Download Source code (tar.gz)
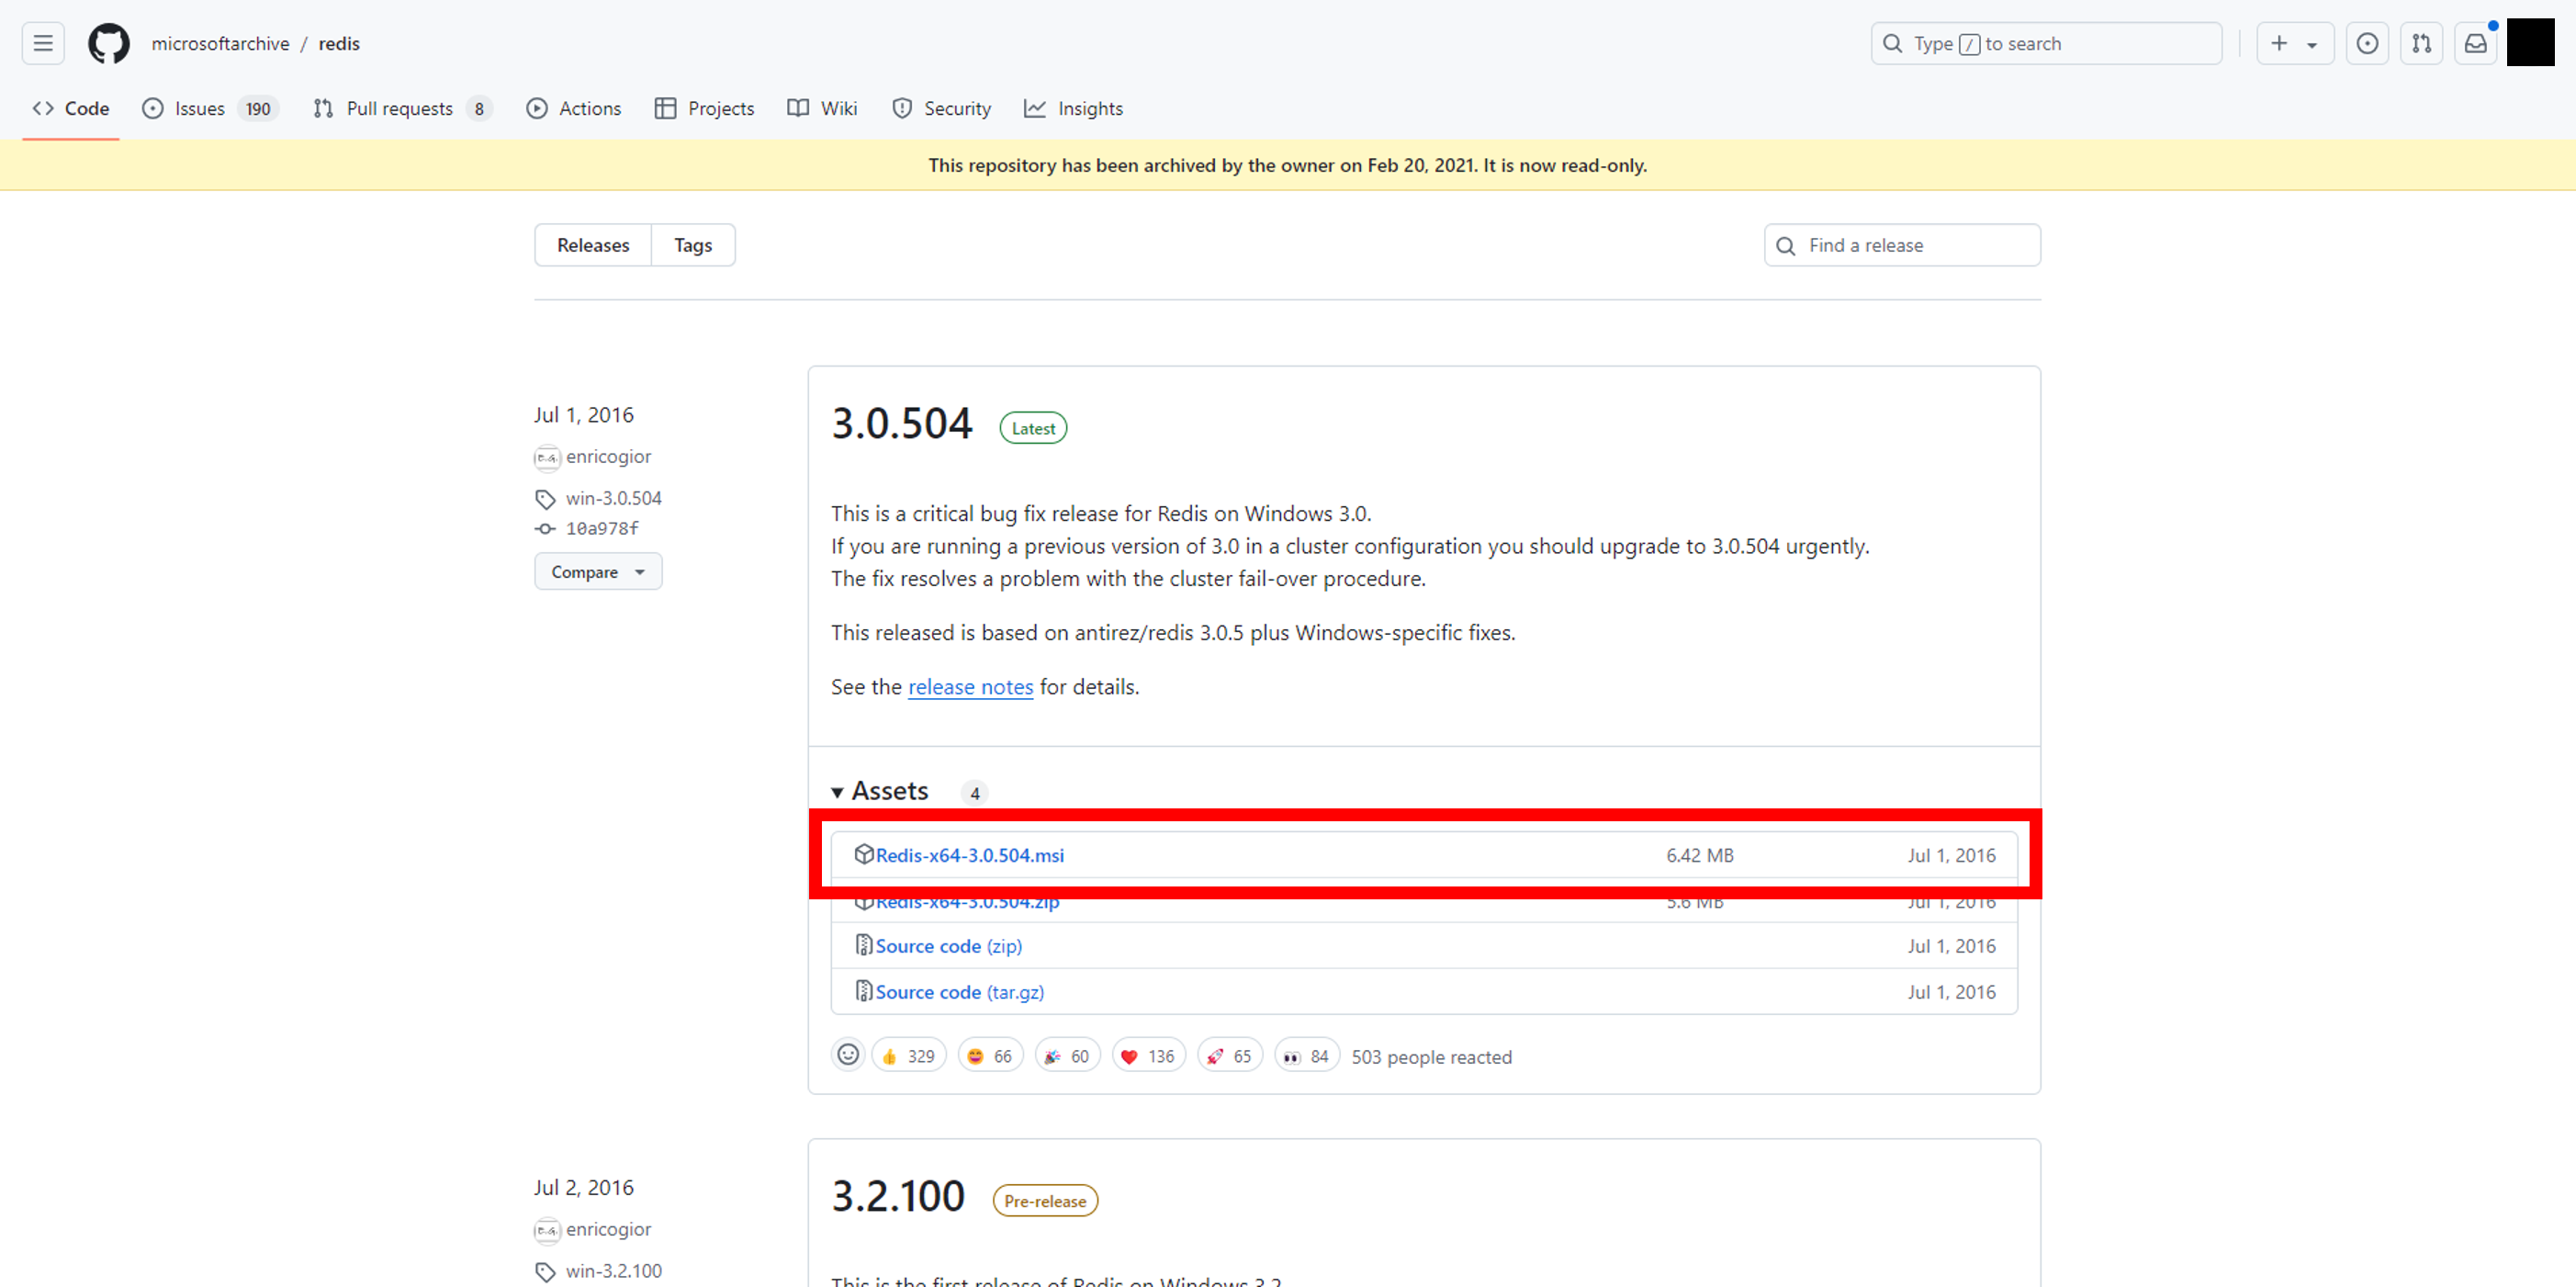 959,992
